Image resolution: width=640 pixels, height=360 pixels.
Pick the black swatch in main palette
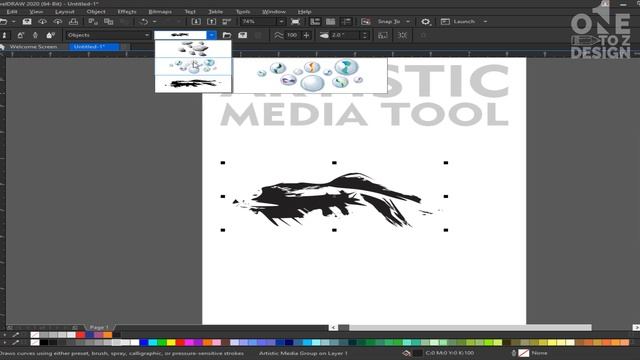(x=44, y=342)
